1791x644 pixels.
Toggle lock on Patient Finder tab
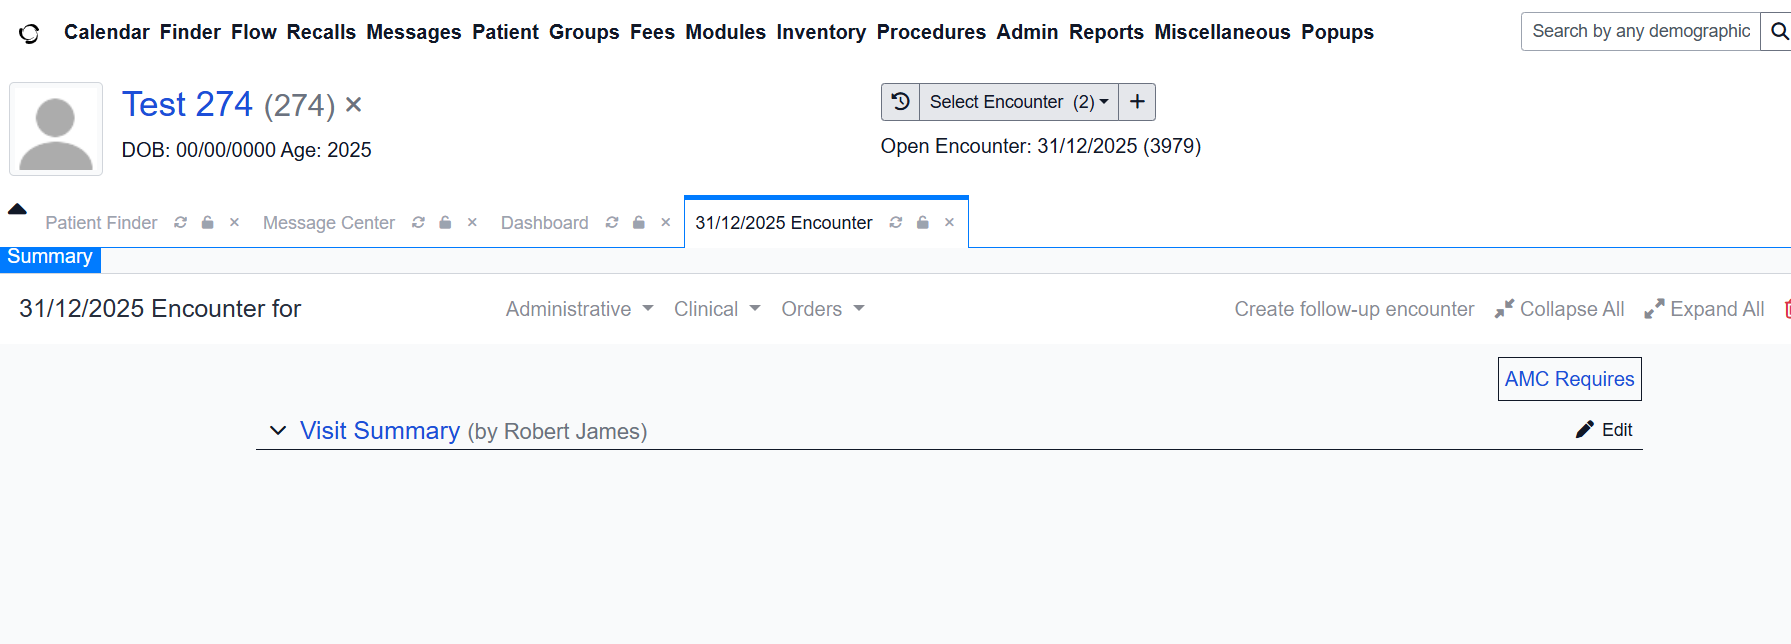click(208, 223)
